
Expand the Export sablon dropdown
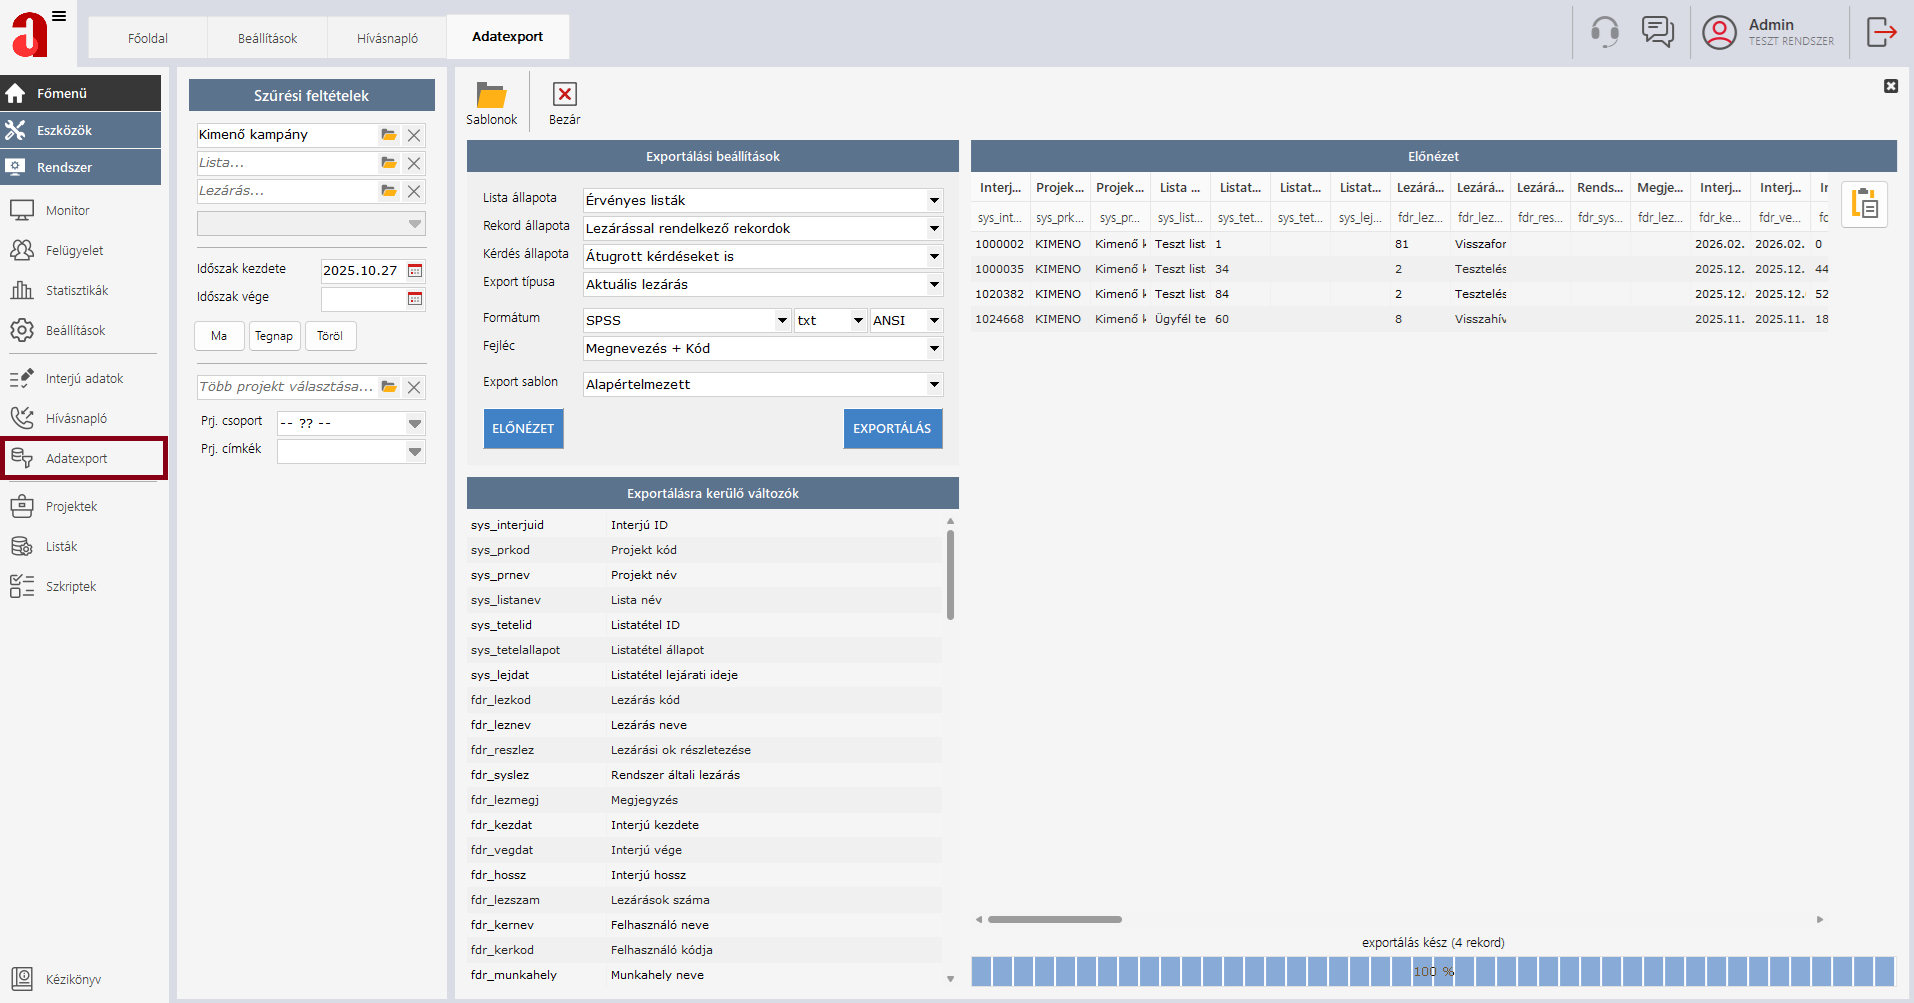(x=933, y=385)
